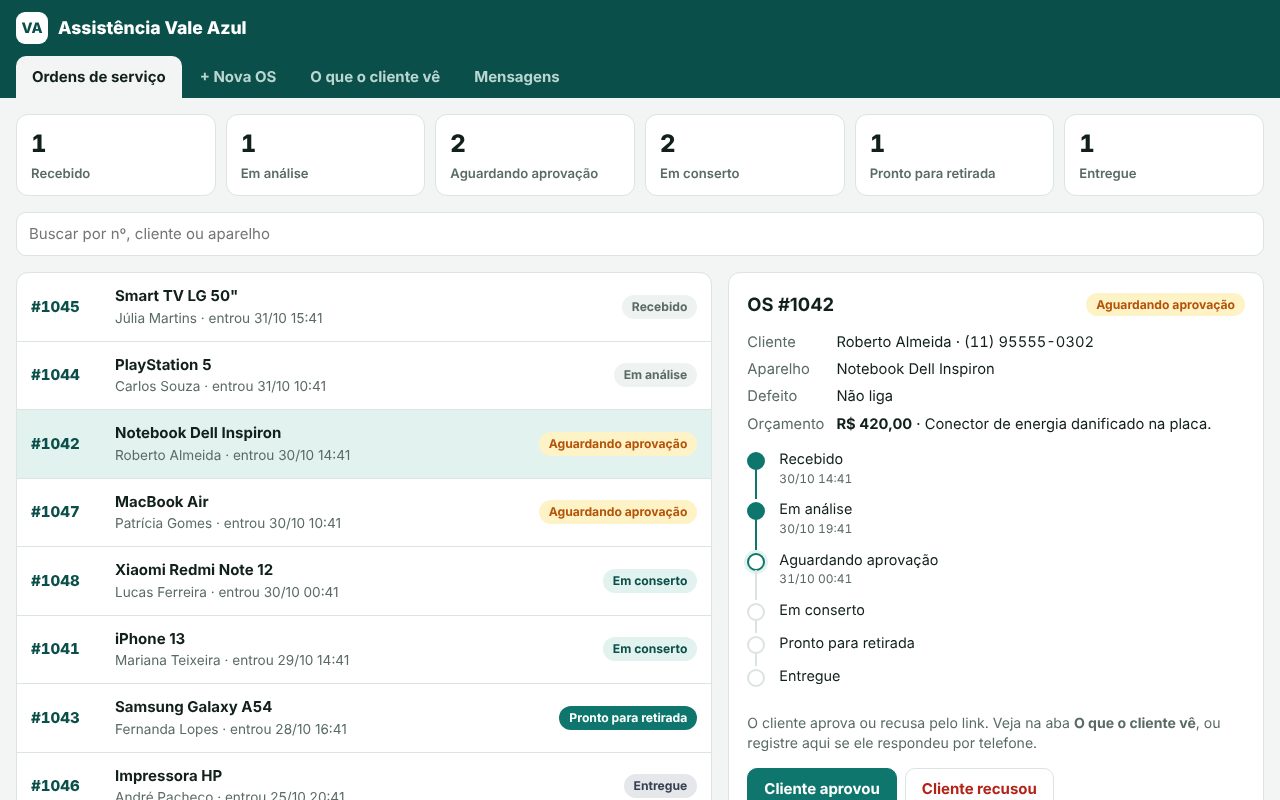Open order #1048 Xiaomi Redmi Note 12
Viewport: 1280px width, 800px height.
[364, 581]
